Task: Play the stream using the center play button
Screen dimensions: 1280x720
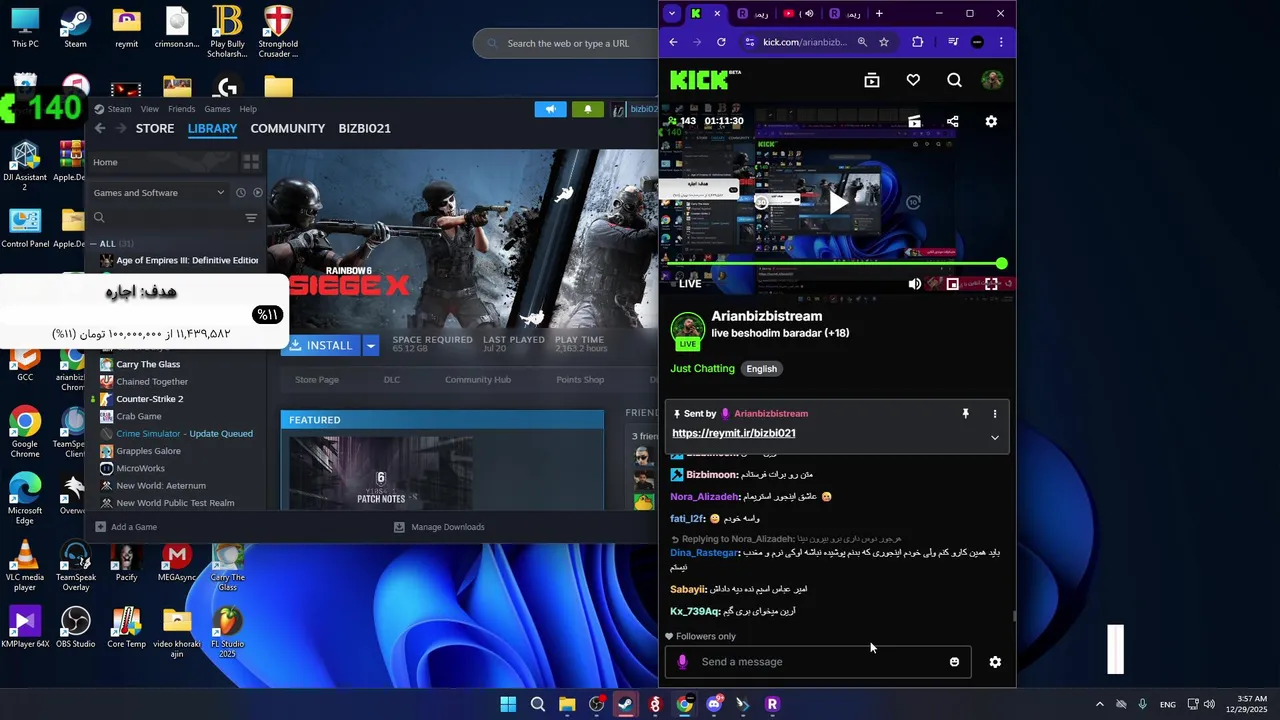Action: click(838, 203)
